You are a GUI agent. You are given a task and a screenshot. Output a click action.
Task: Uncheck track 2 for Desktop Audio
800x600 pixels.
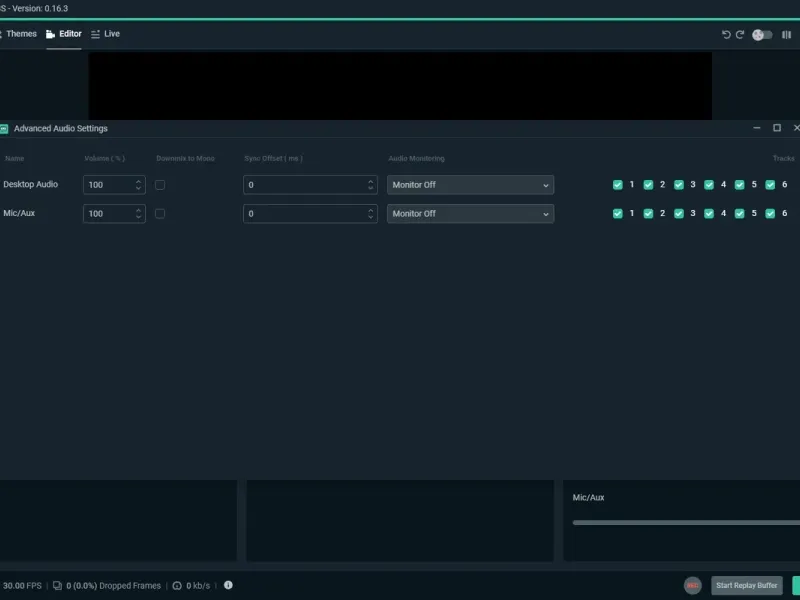pos(648,185)
